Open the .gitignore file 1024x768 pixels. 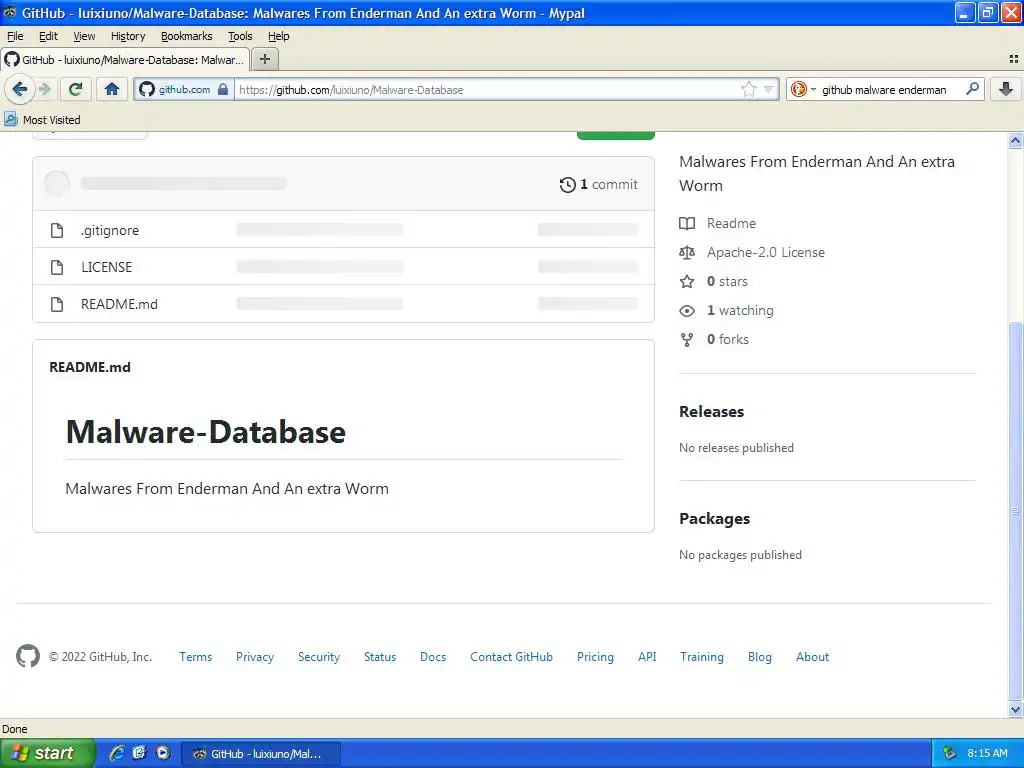(110, 230)
